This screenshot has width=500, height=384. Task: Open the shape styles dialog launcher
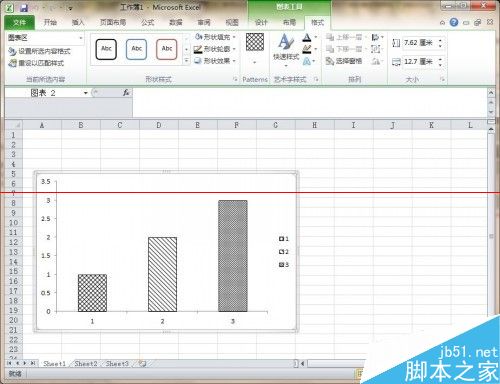tap(236, 79)
